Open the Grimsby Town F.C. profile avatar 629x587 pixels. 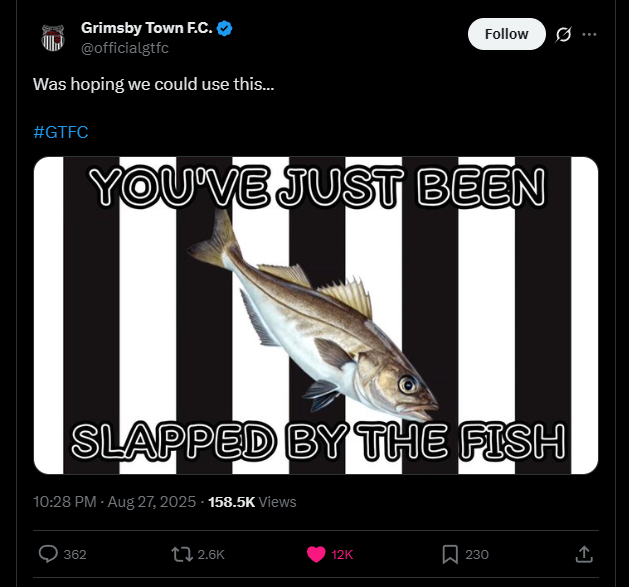(x=52, y=37)
